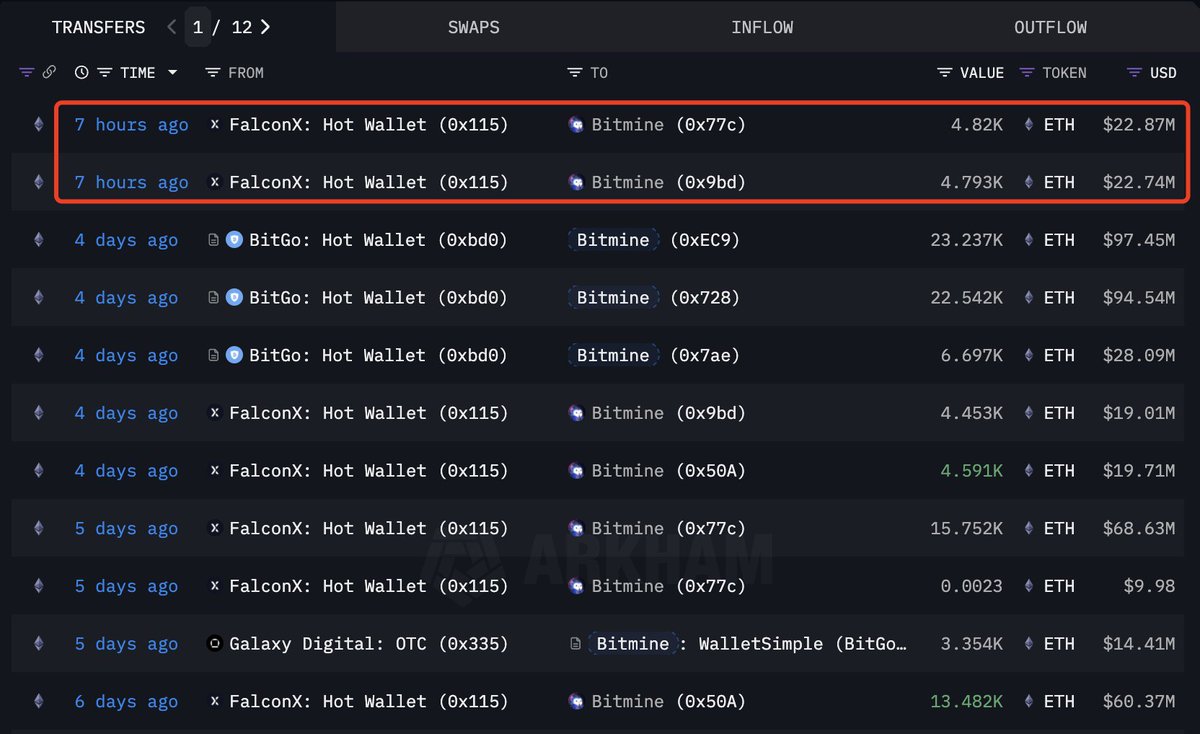Click the FalconX logo on the $68.63M row
This screenshot has width=1200, height=734.
coord(214,528)
